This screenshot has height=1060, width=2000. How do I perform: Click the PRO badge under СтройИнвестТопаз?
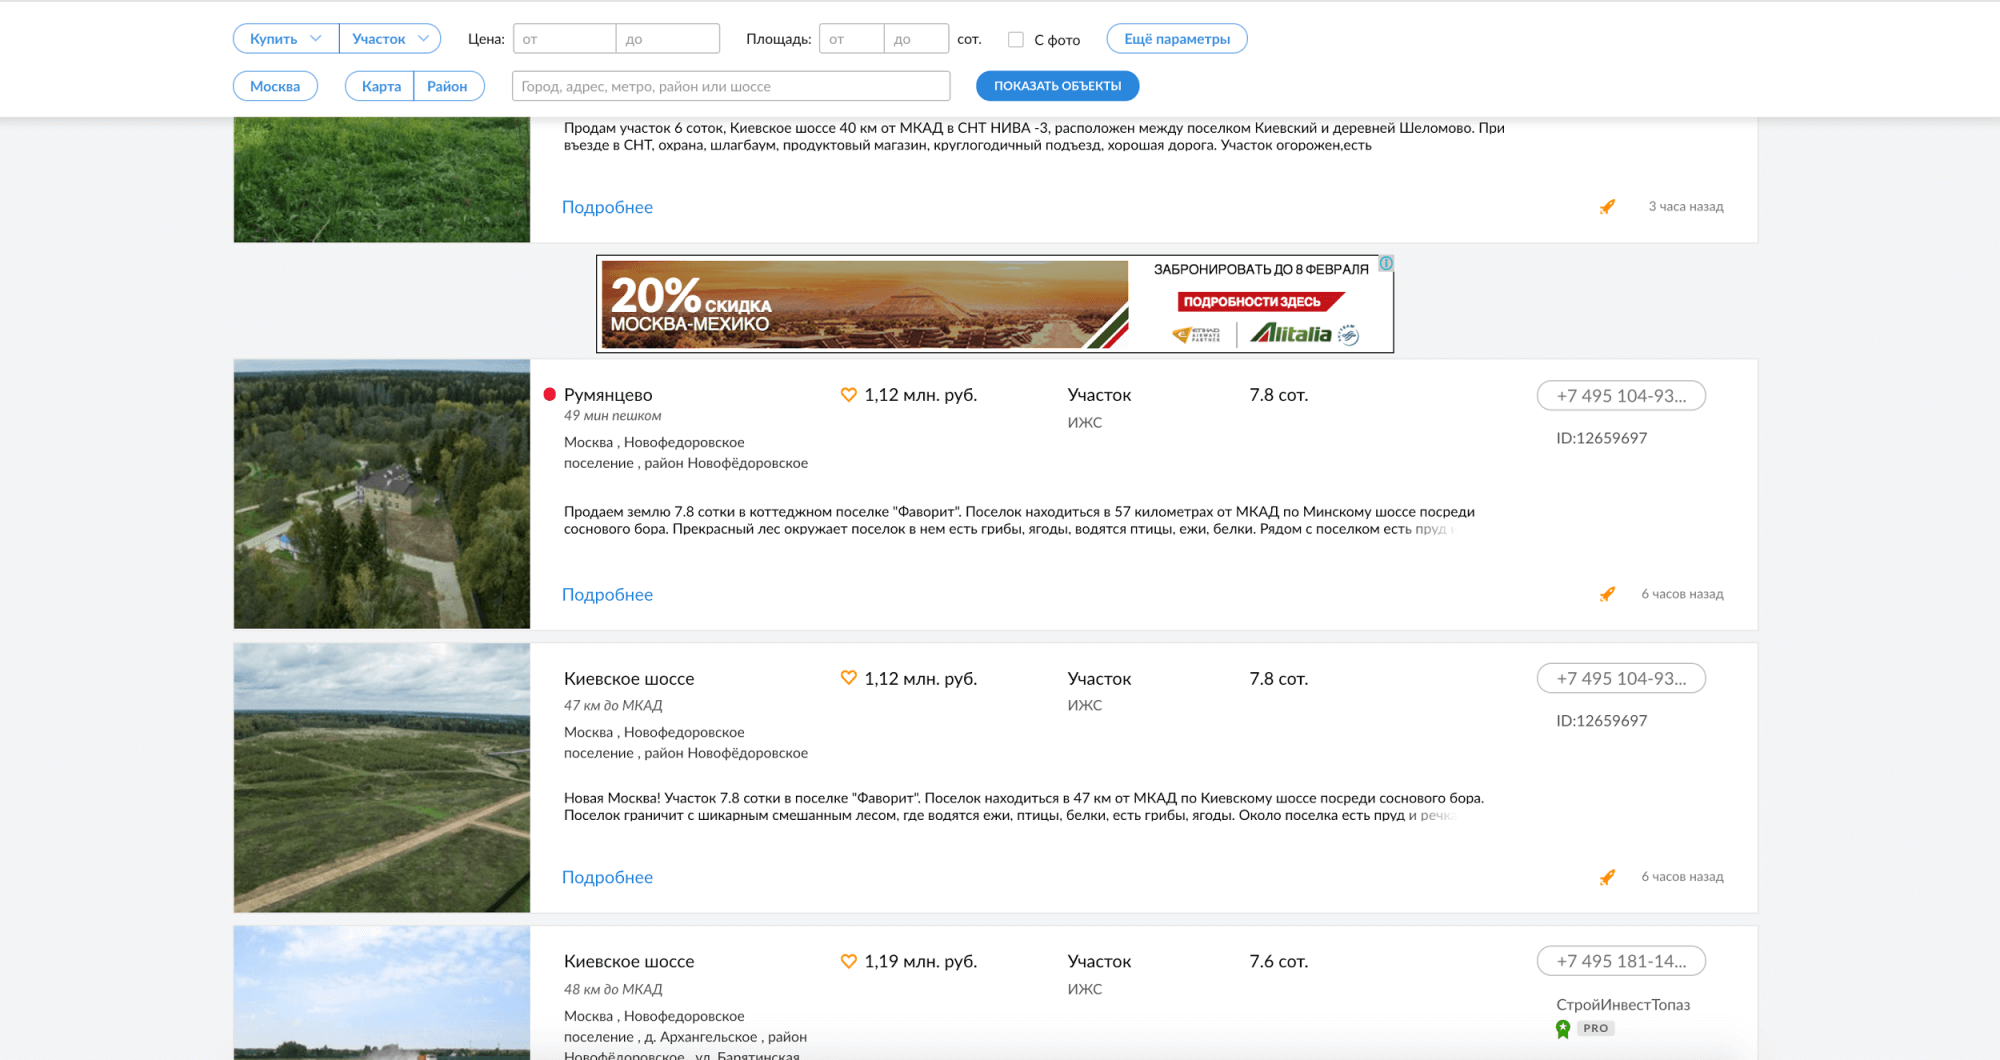(1596, 1028)
